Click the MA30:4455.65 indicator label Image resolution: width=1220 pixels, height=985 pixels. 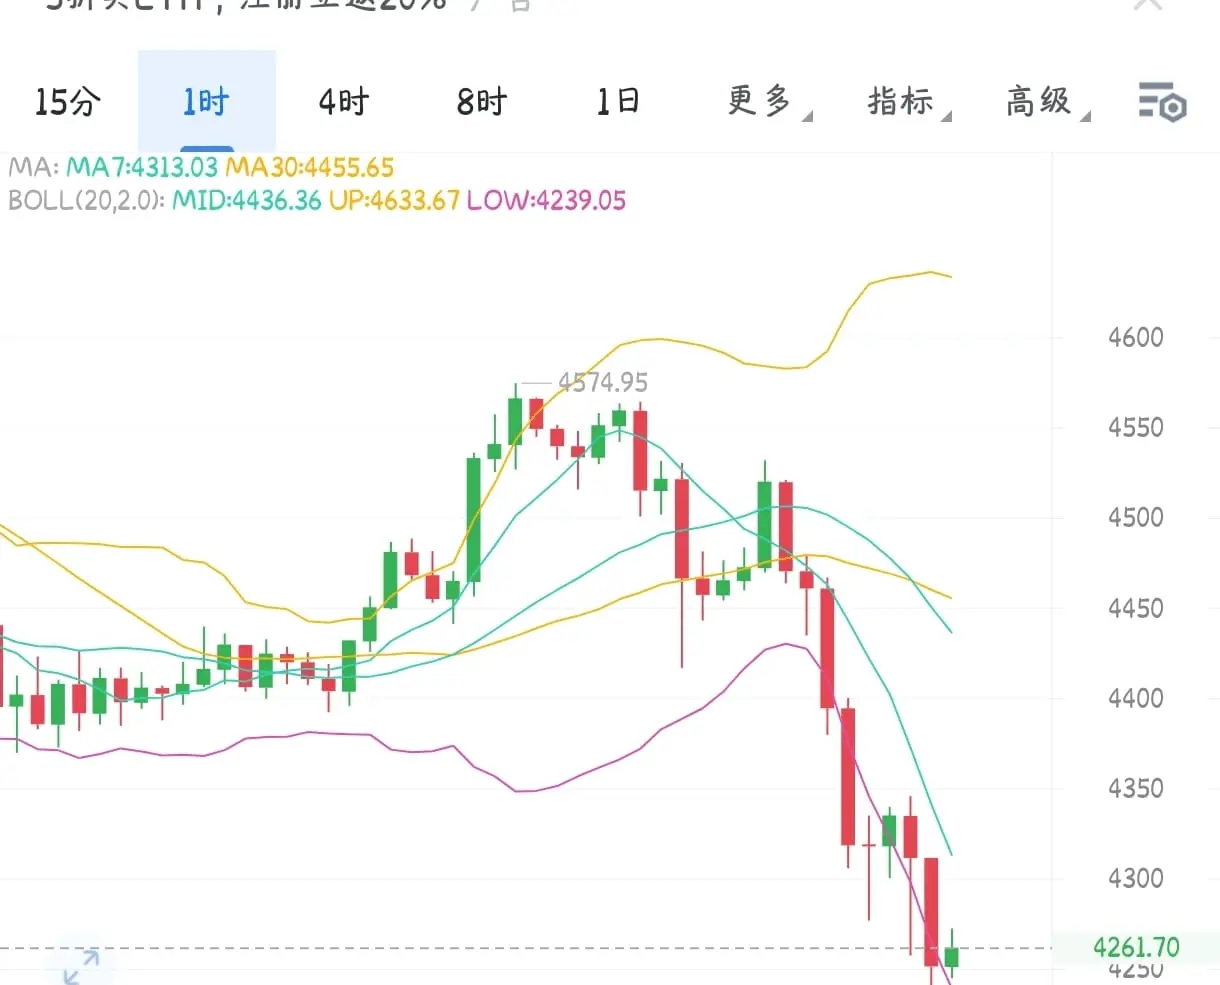(x=310, y=167)
